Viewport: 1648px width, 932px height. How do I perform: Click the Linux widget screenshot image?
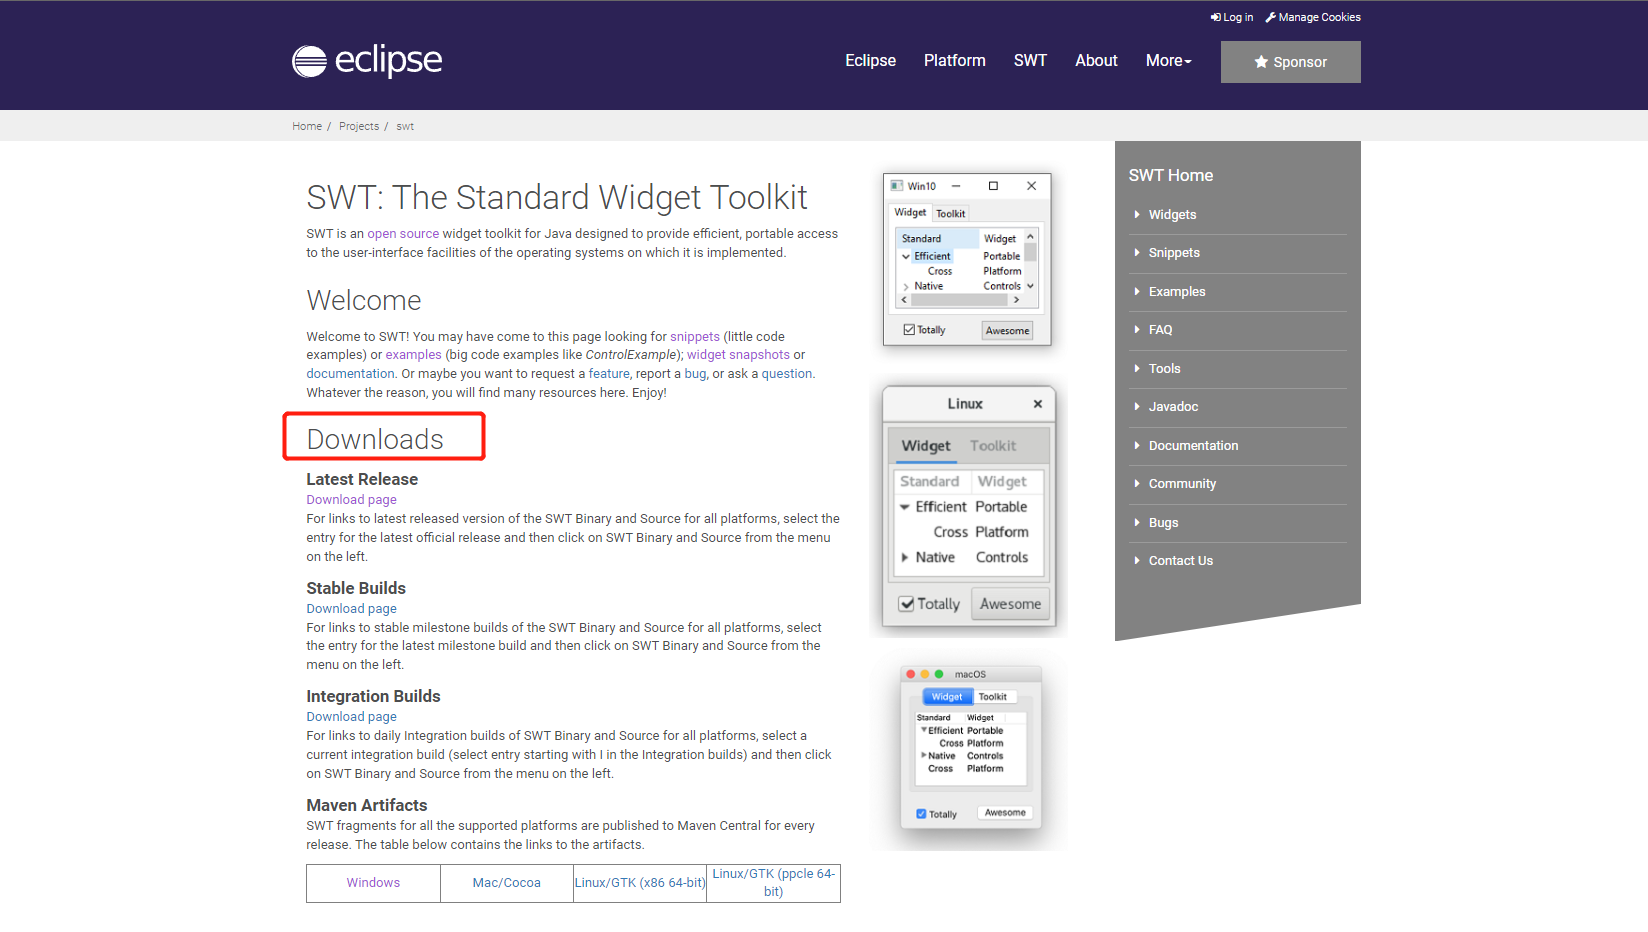[968, 508]
